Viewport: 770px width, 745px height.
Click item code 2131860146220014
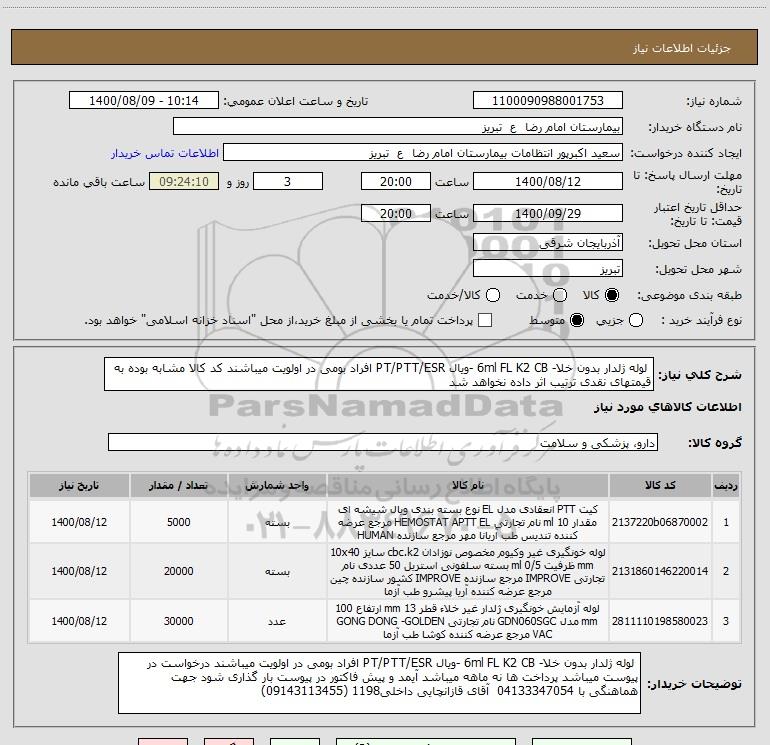point(660,571)
